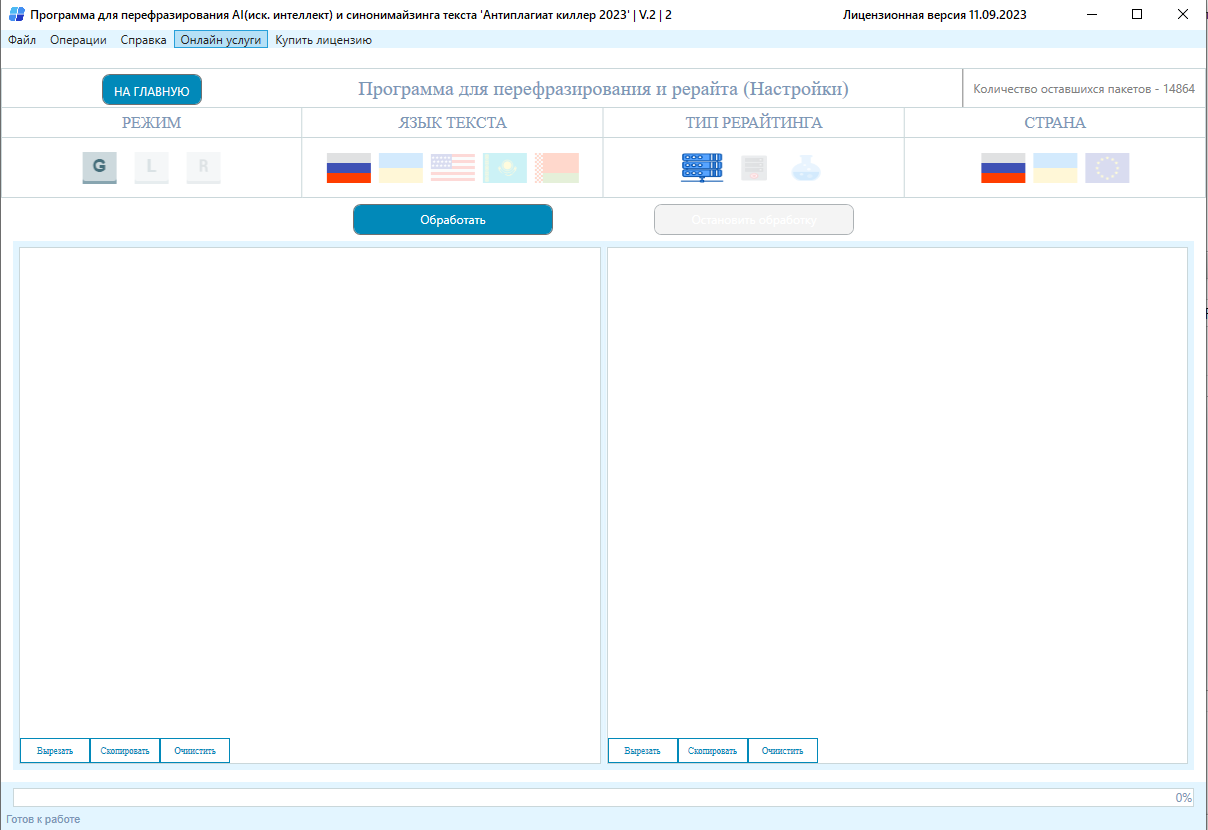Choose the Kazakhstan flag text language
Screen dimensions: 1208x830
pyautogui.click(x=505, y=168)
